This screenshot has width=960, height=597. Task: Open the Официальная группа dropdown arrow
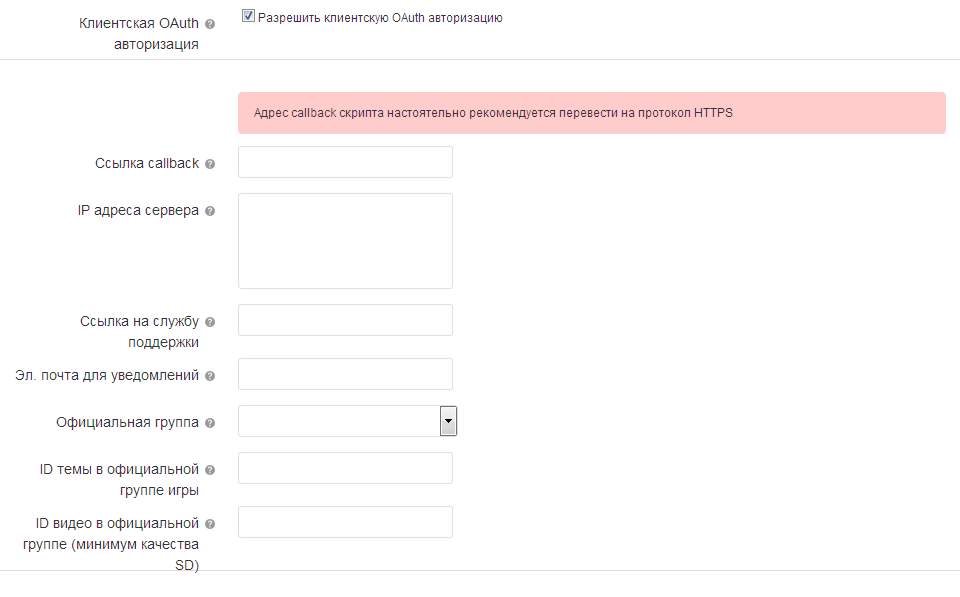click(x=448, y=422)
